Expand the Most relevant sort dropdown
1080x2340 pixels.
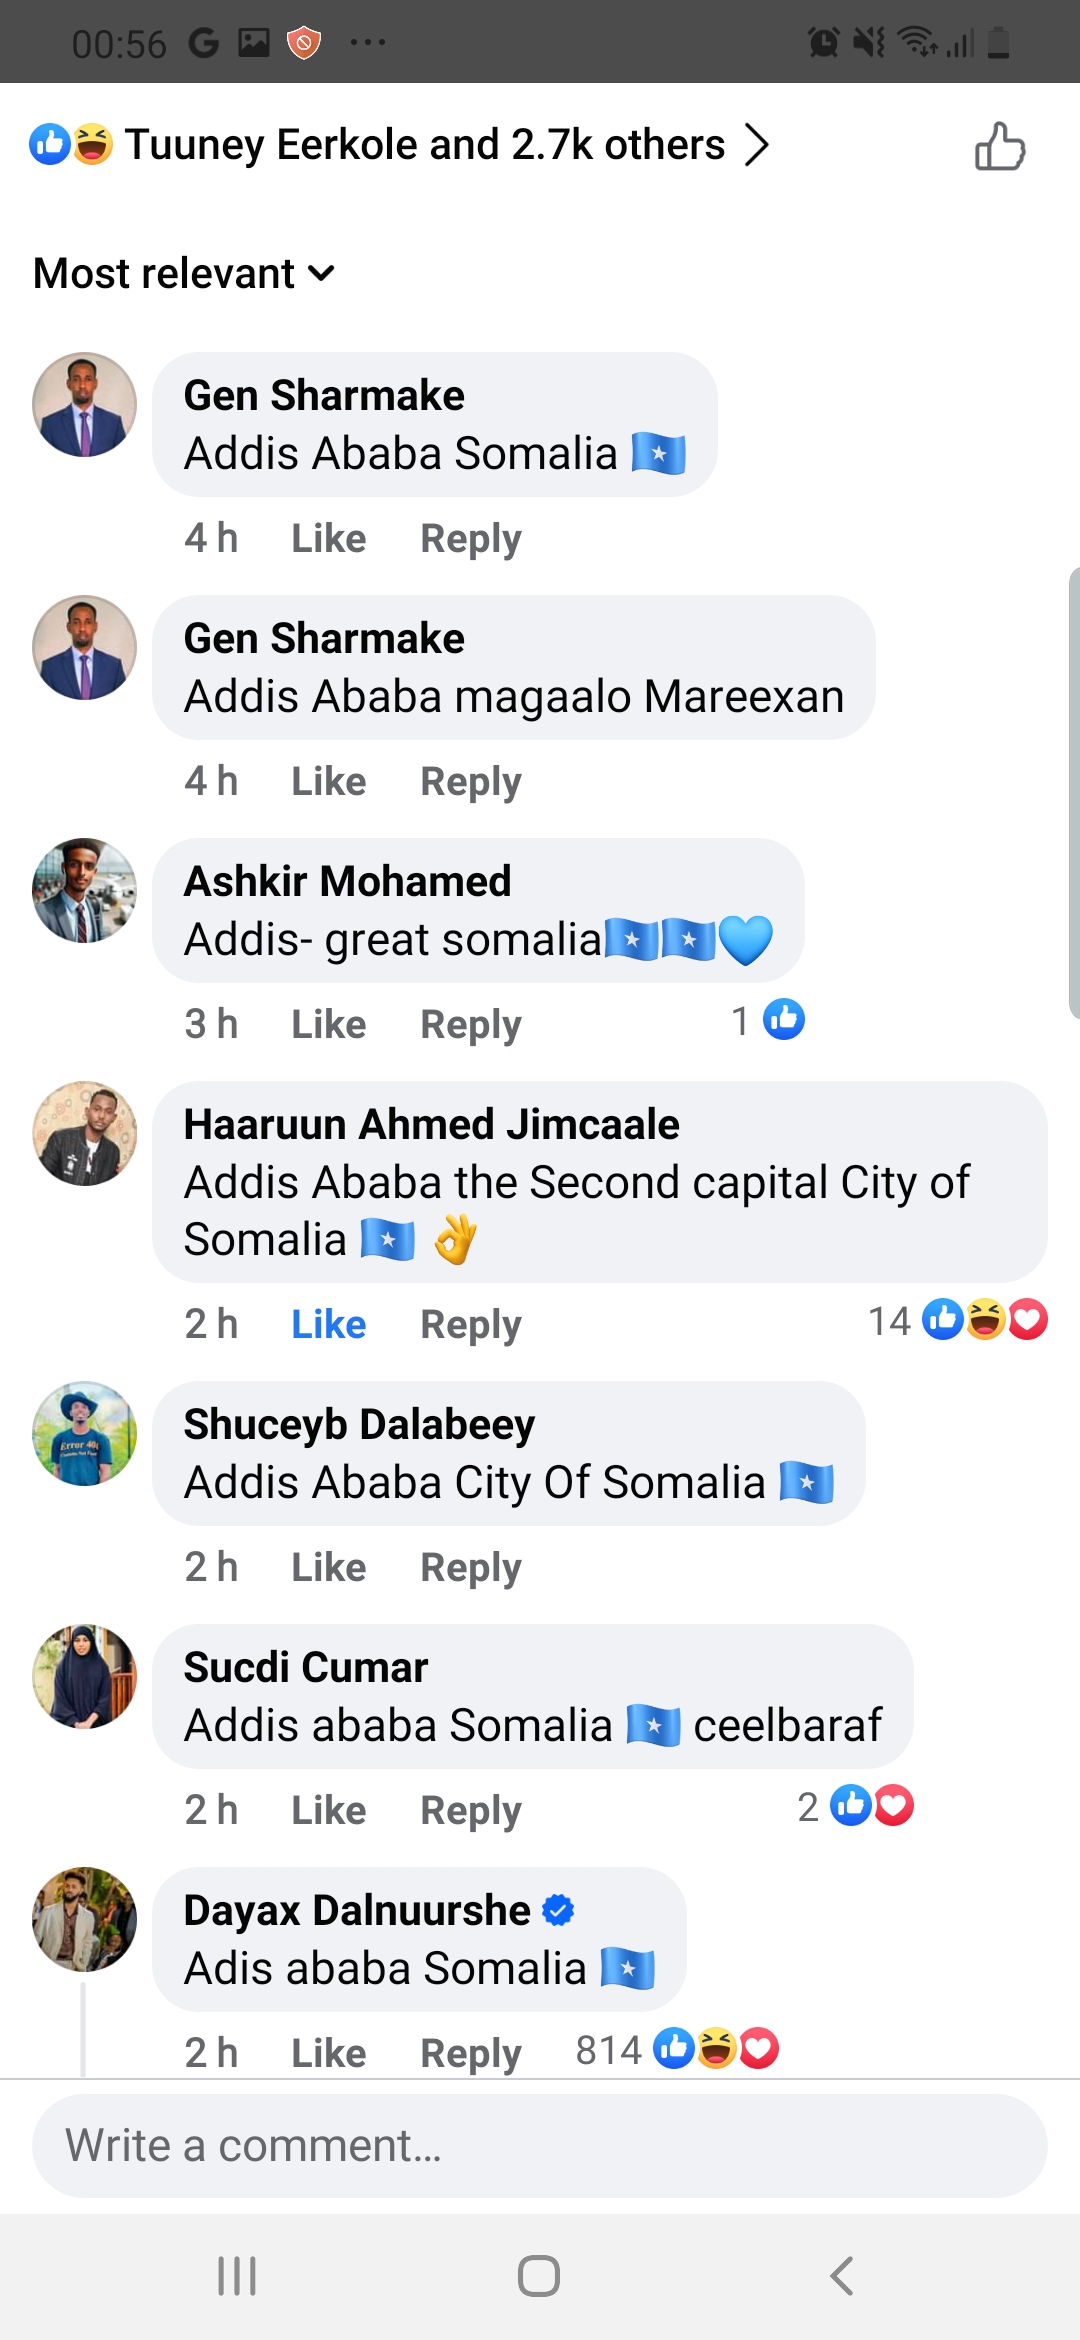click(x=184, y=273)
